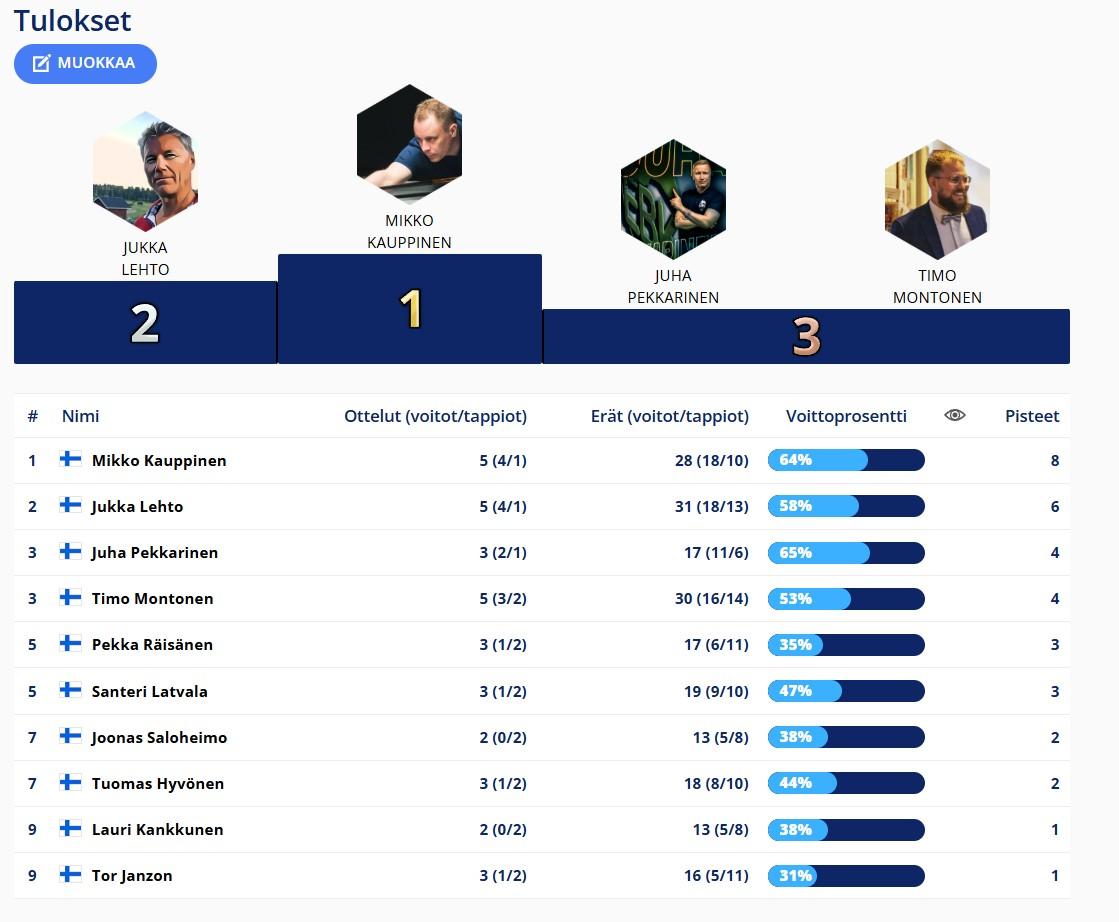Click the 64% win percentage bar
Viewport: 1119px width, 922px height.
[x=846, y=460]
